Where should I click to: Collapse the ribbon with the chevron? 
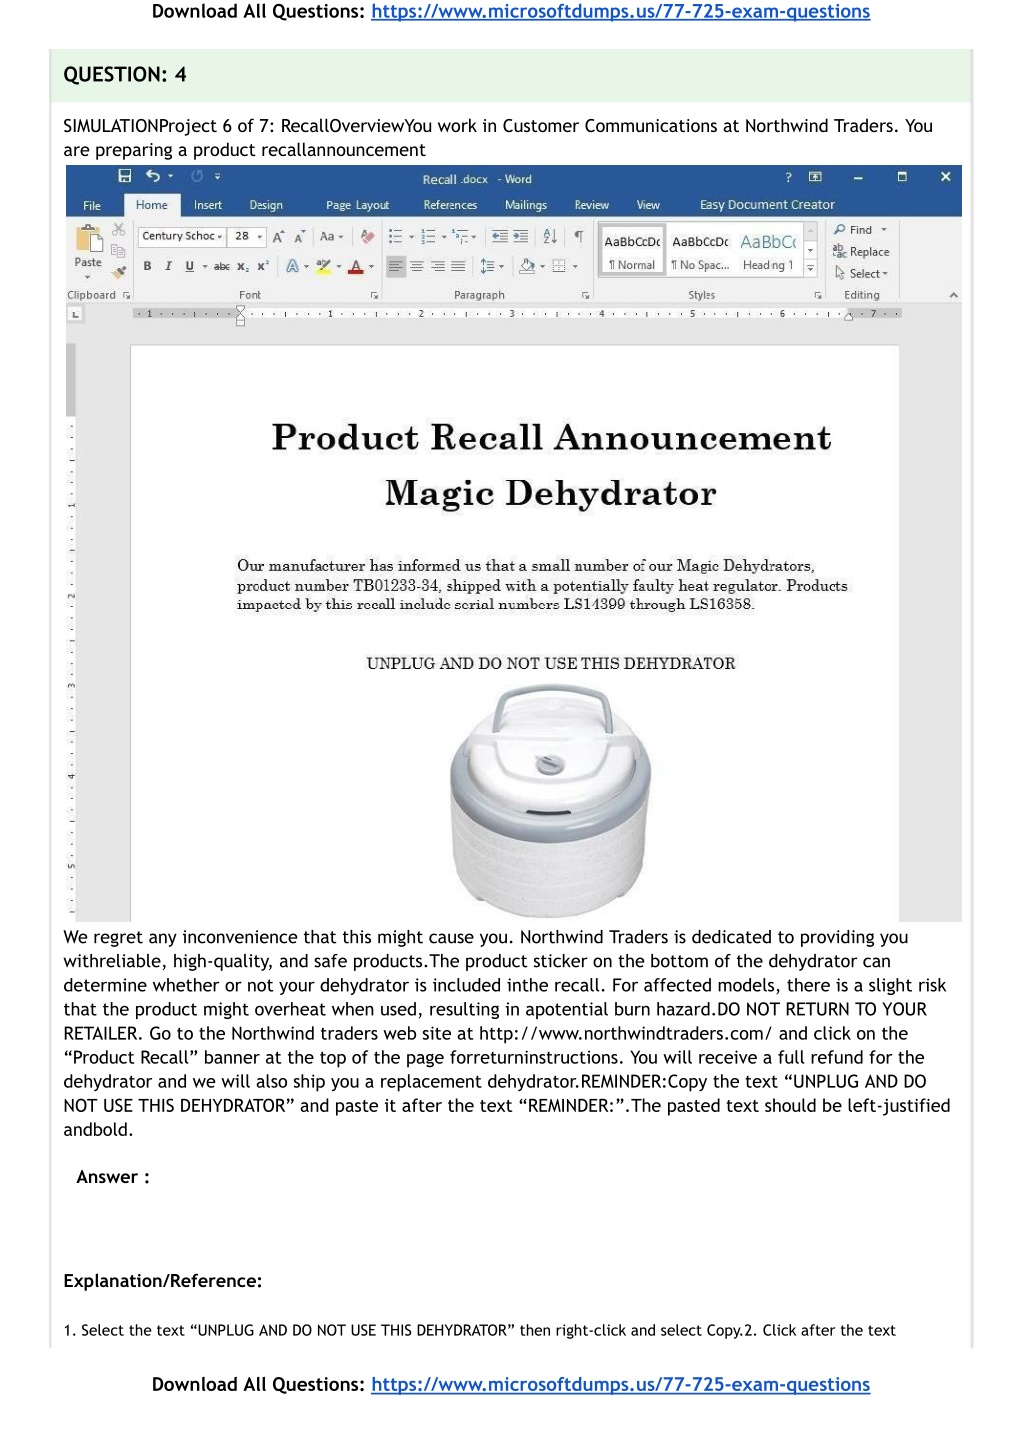pos(953,295)
